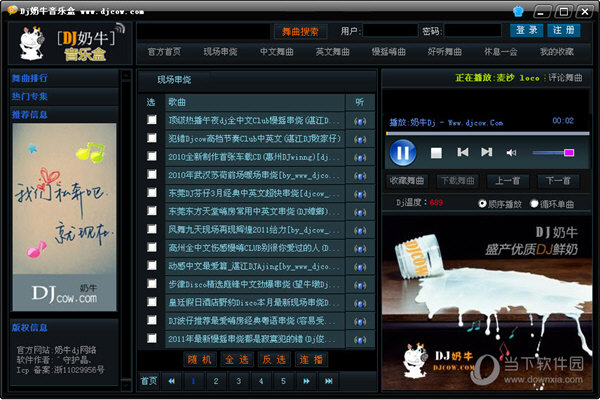Viewport: 600px width, 400px height.
Task: Select 循环单曲 loop mode
Action: [x=534, y=204]
